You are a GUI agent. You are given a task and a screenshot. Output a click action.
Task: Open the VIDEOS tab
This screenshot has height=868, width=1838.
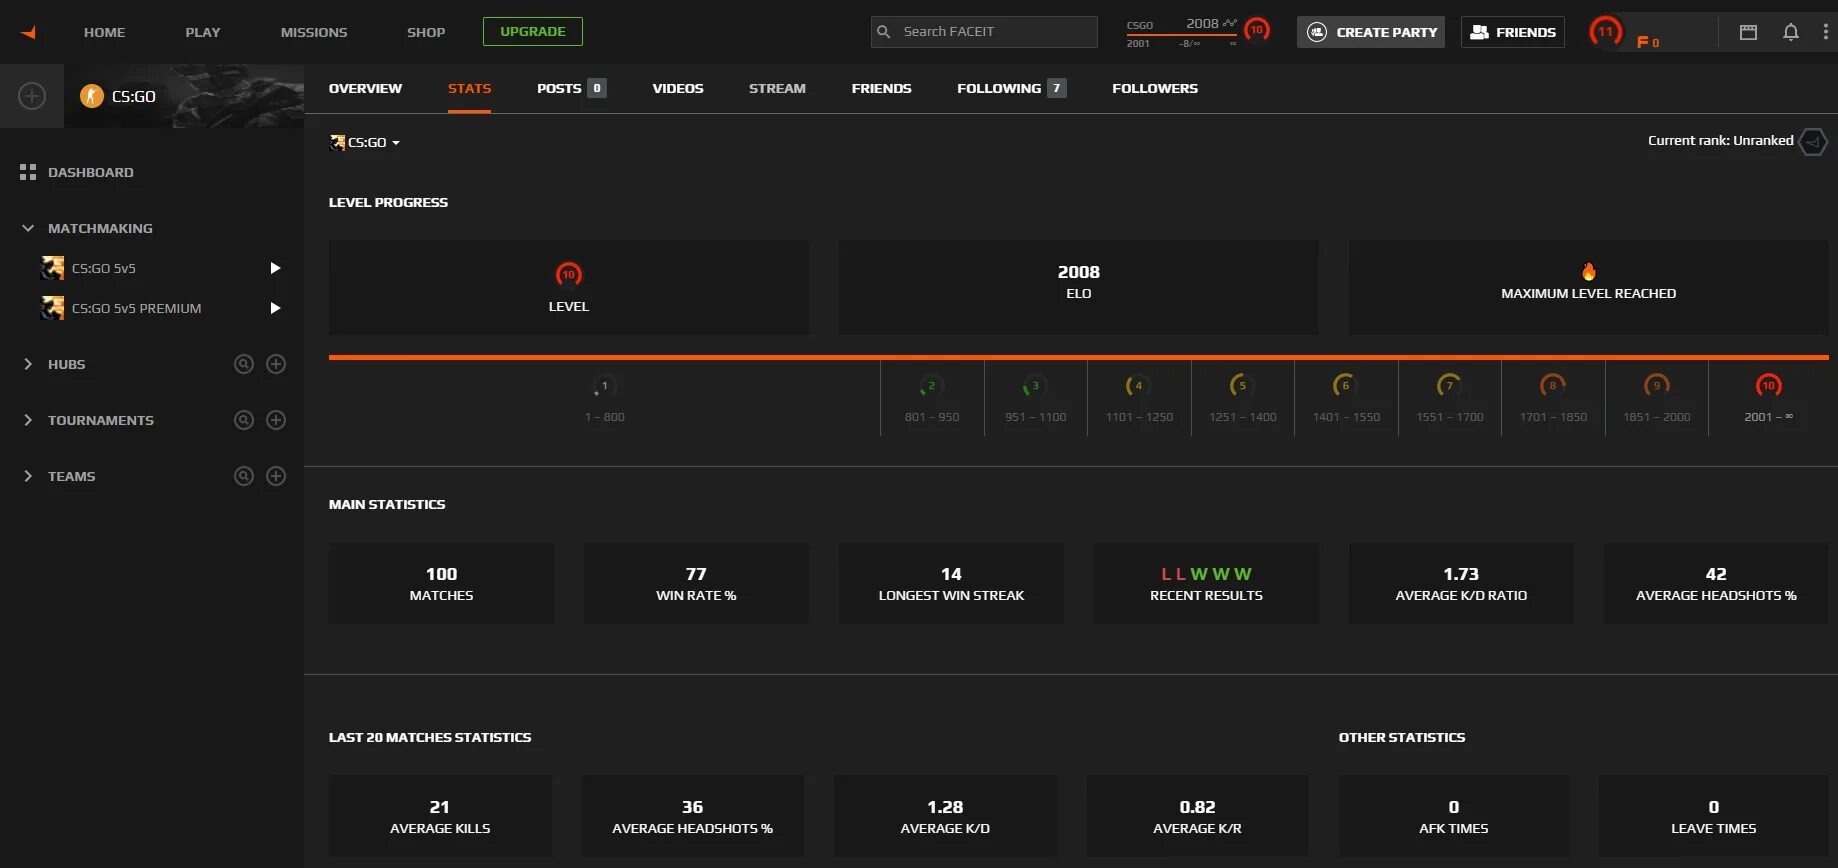tap(678, 88)
